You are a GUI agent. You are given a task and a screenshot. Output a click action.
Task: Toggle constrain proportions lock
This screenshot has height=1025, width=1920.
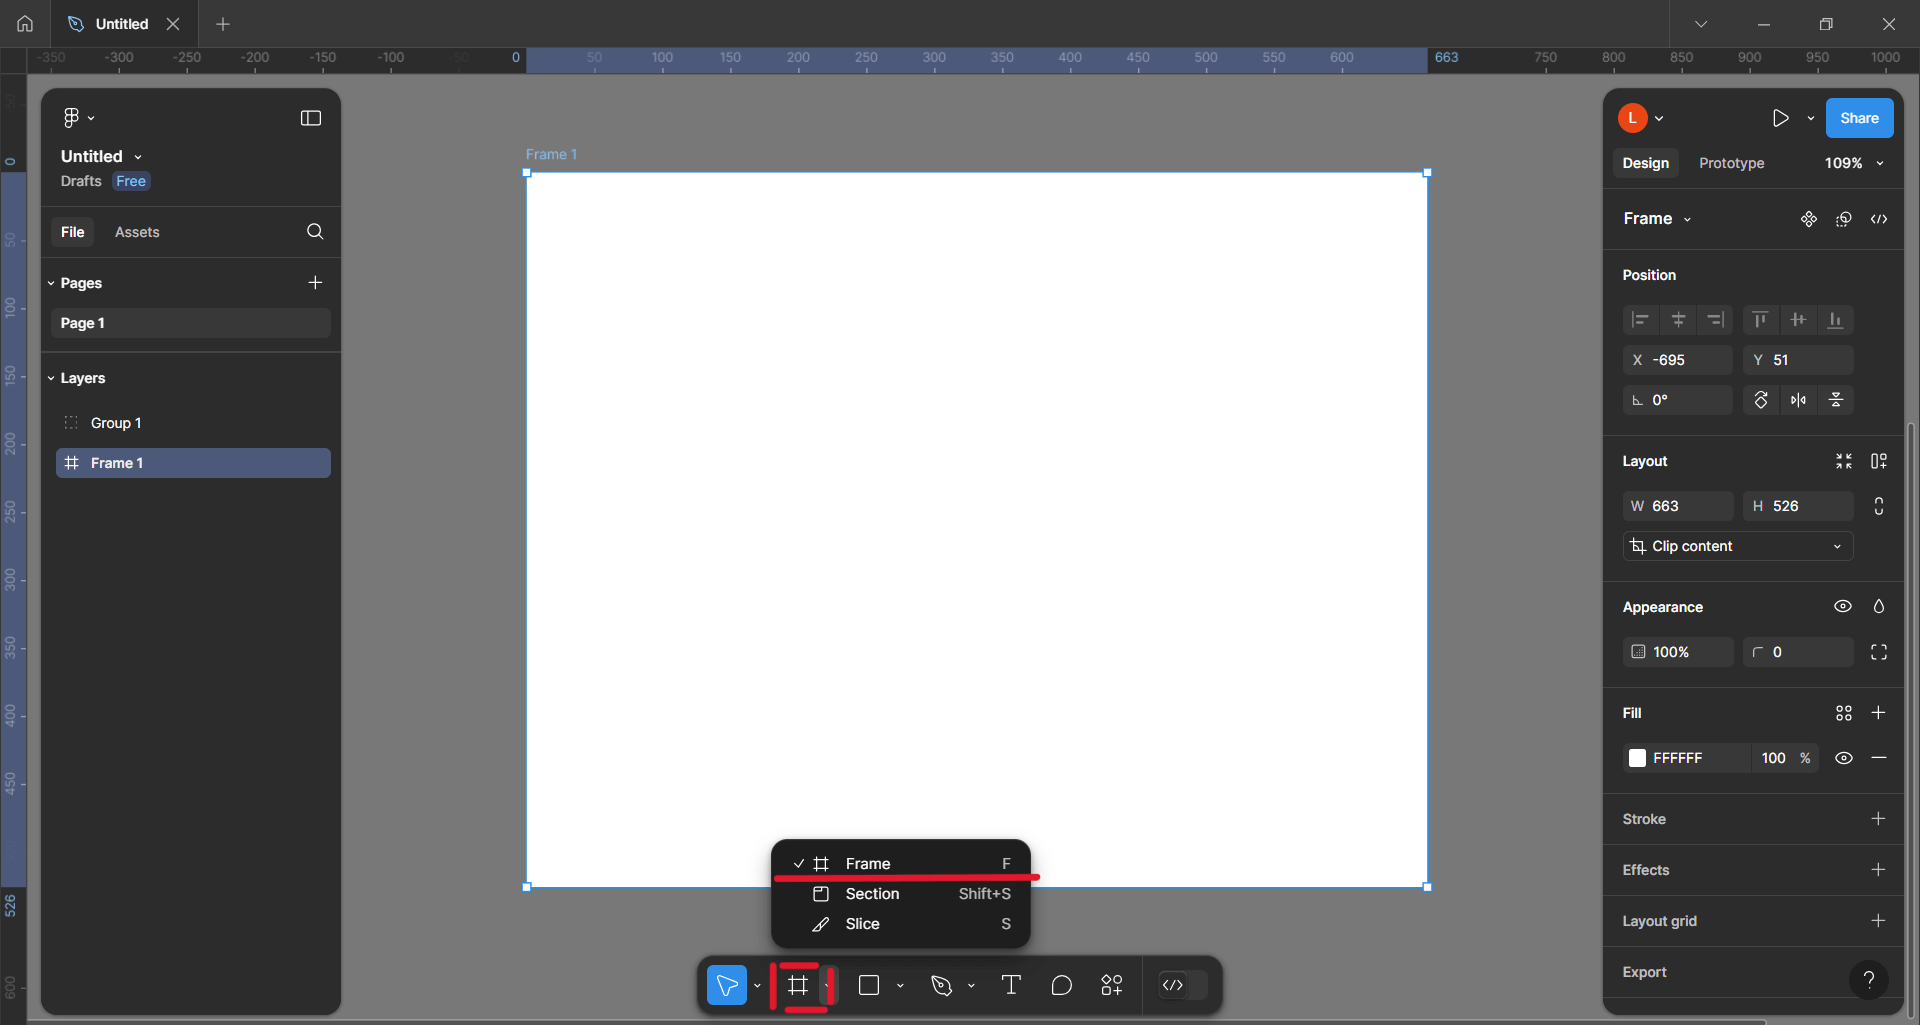[x=1879, y=506]
